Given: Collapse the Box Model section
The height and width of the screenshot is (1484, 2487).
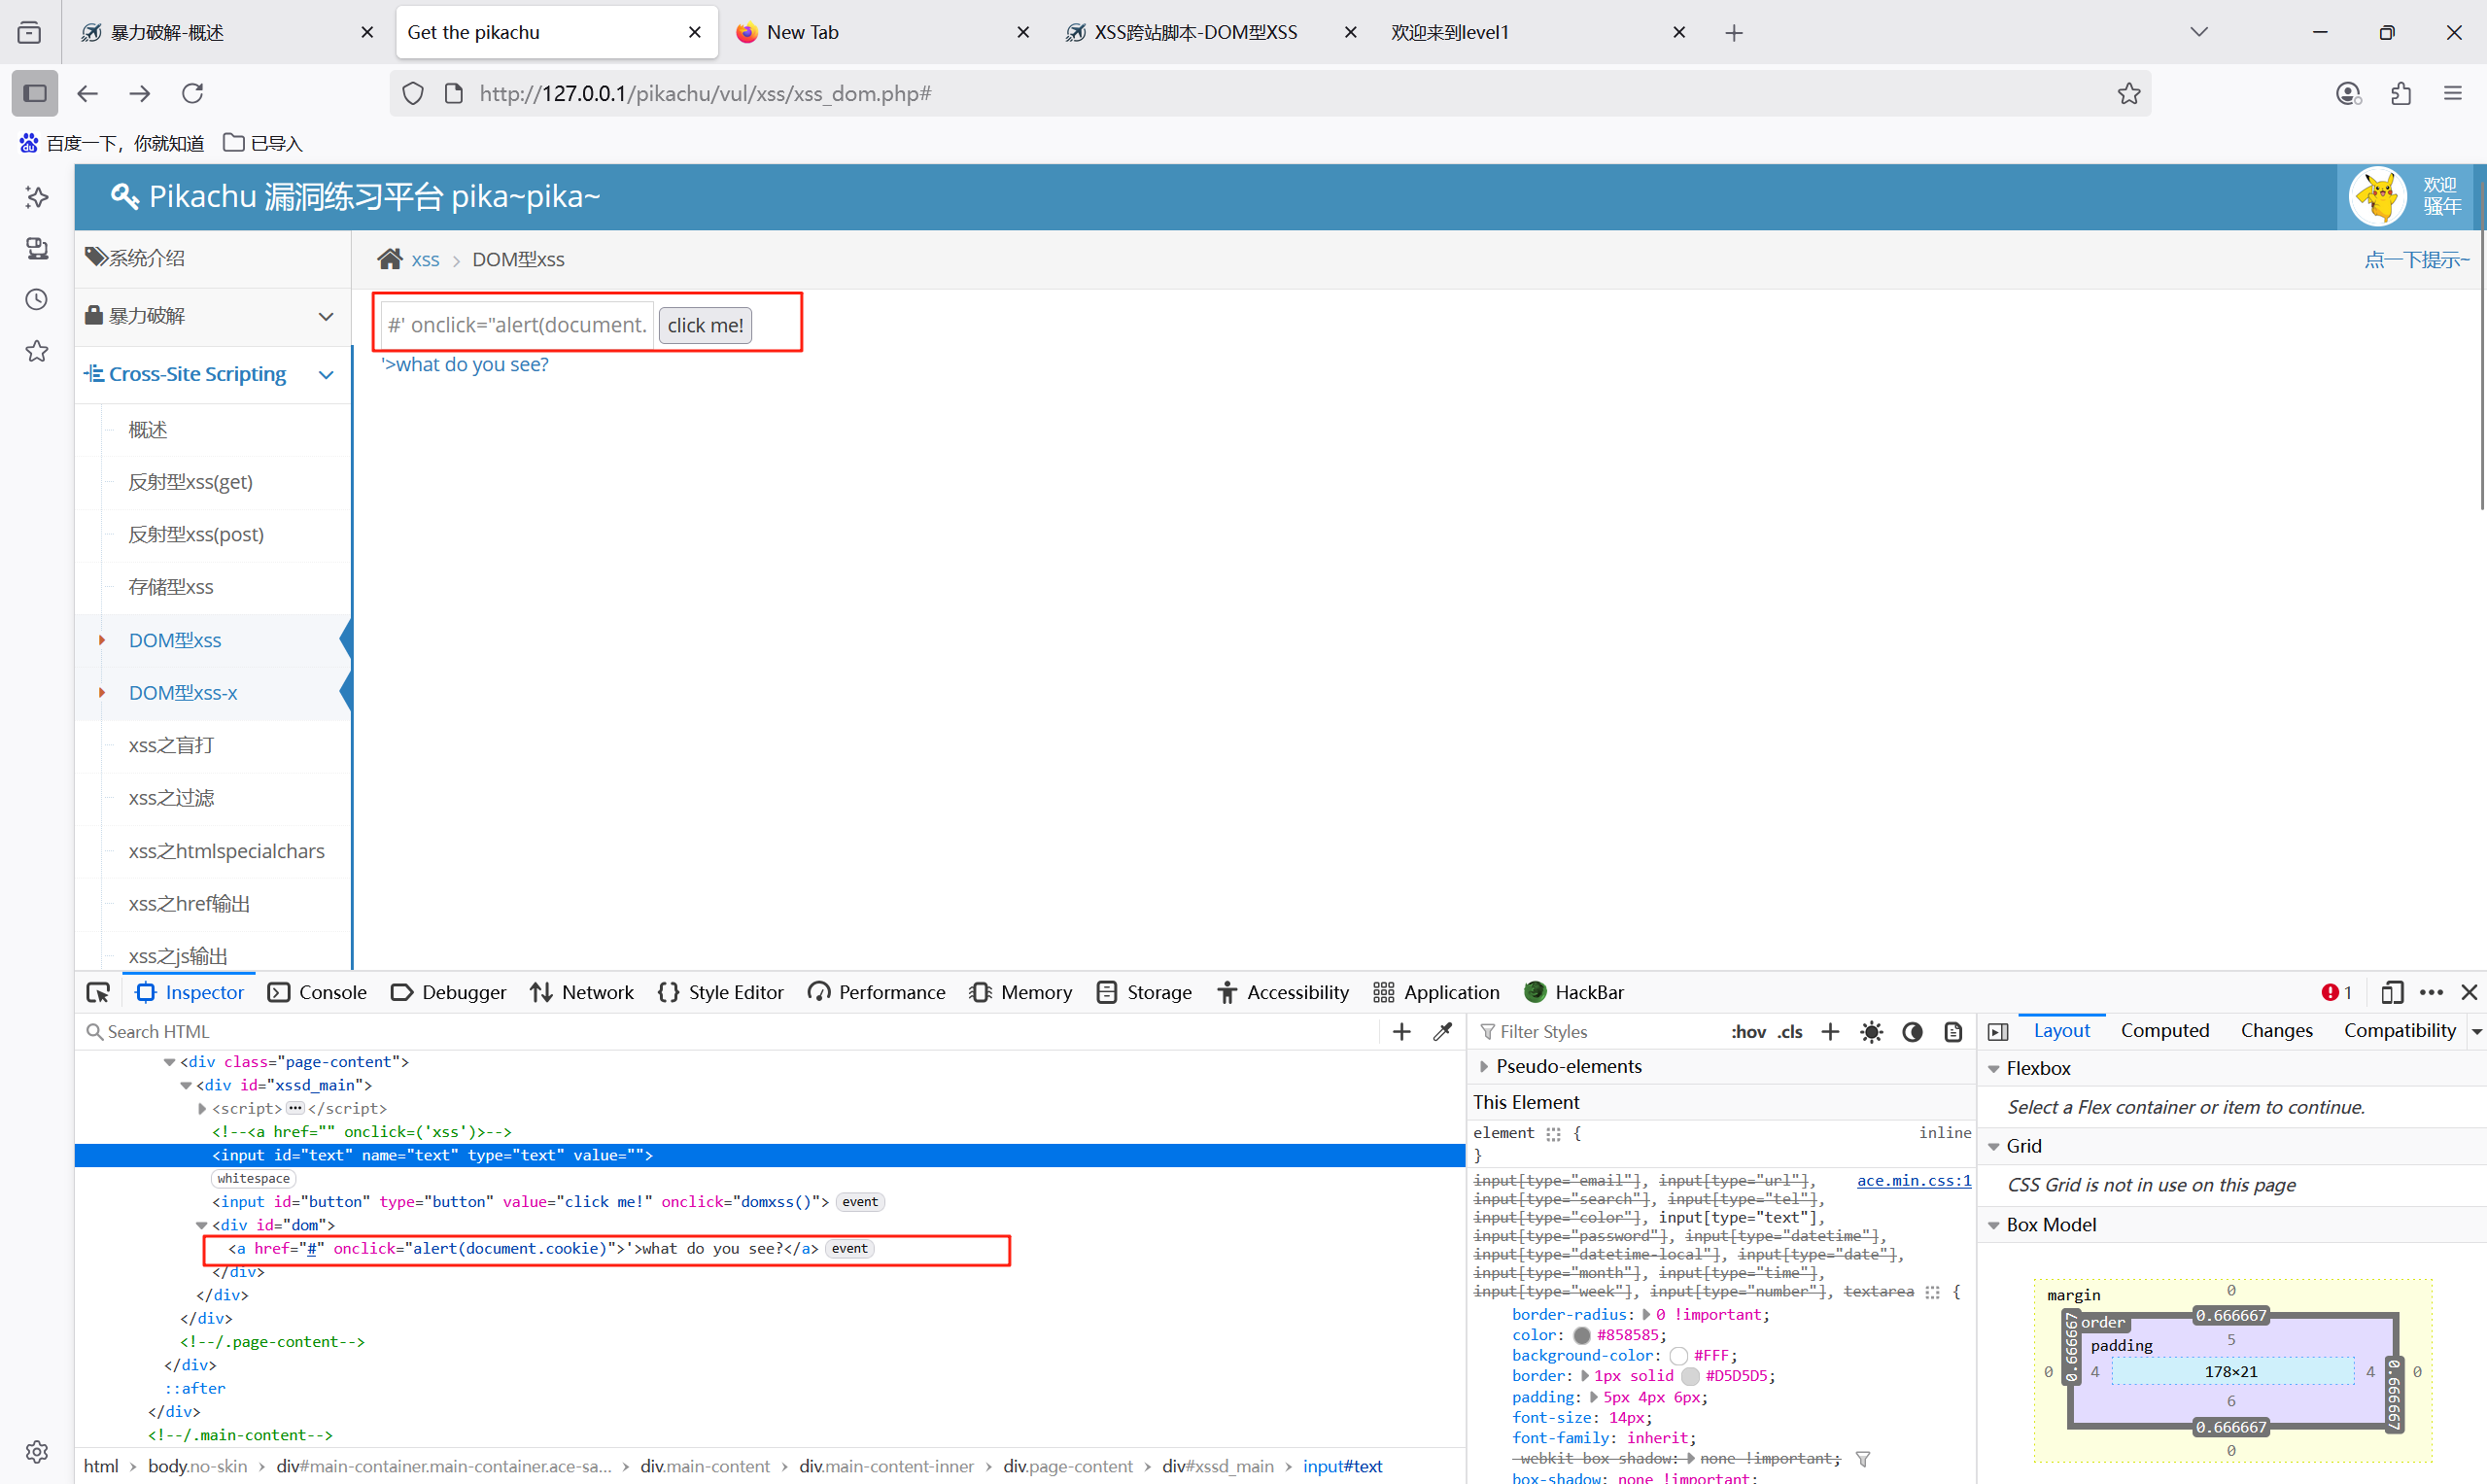Looking at the screenshot, I should tap(1993, 1225).
